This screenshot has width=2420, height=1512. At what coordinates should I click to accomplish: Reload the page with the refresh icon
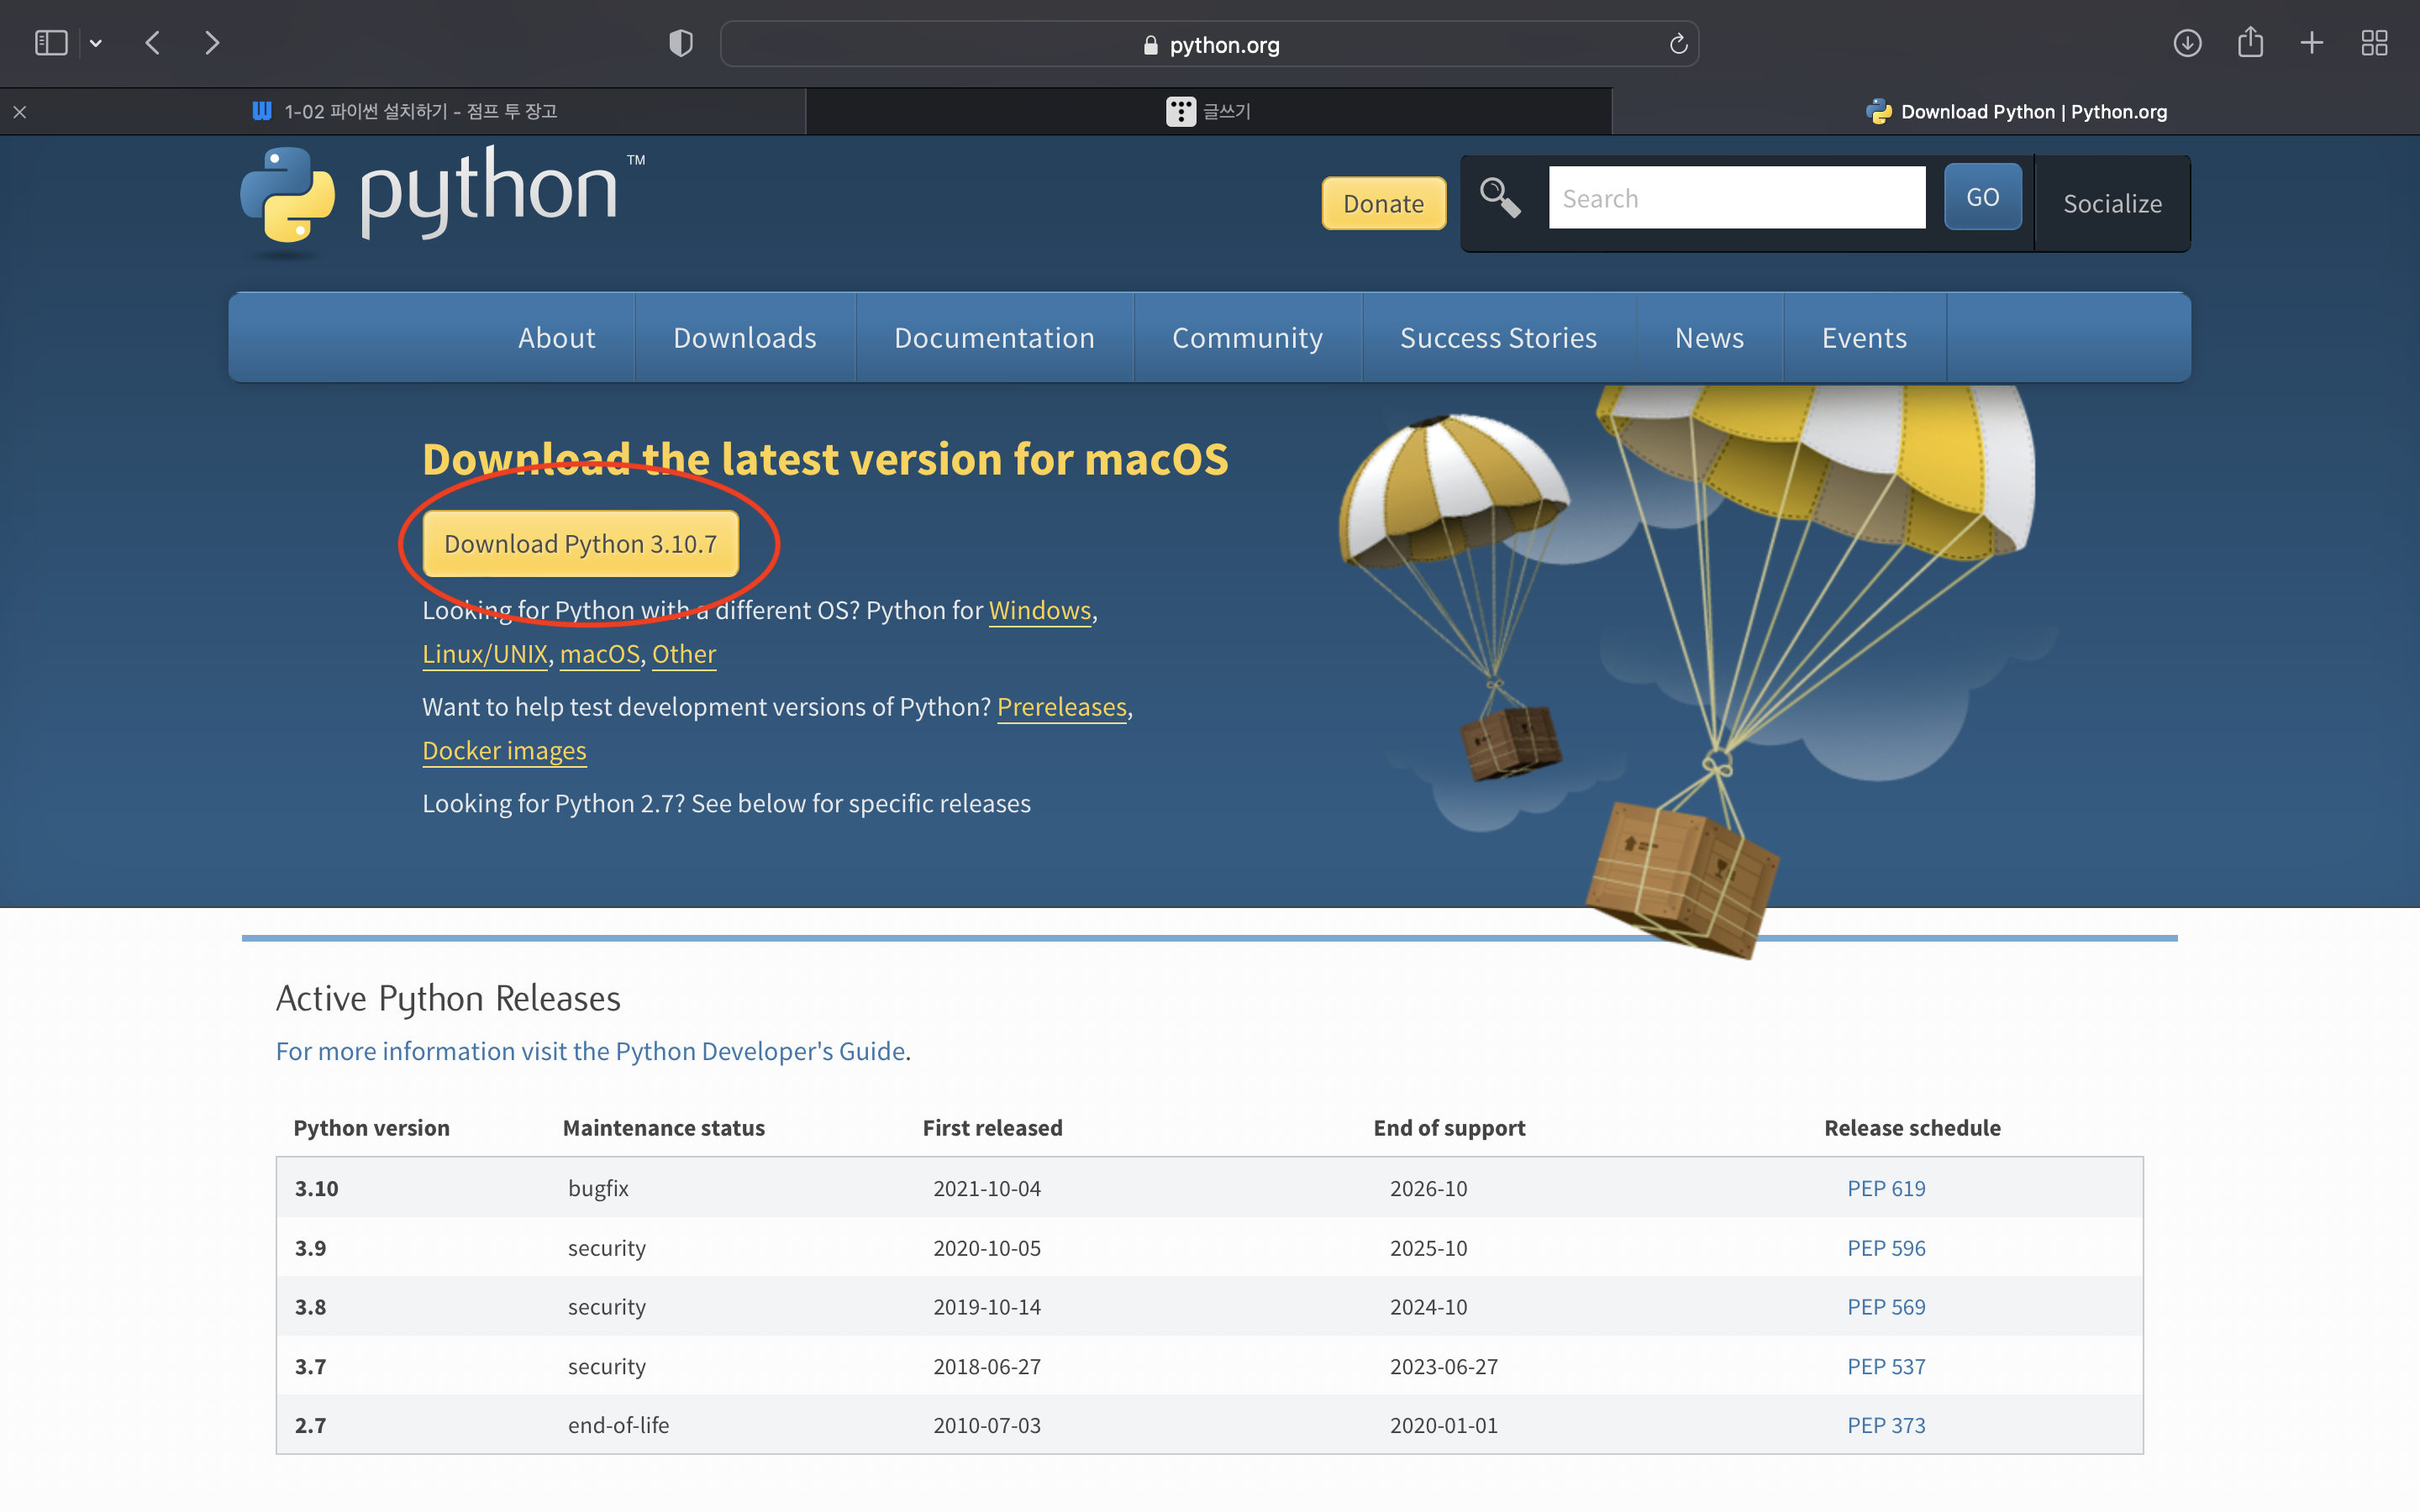[x=1678, y=44]
